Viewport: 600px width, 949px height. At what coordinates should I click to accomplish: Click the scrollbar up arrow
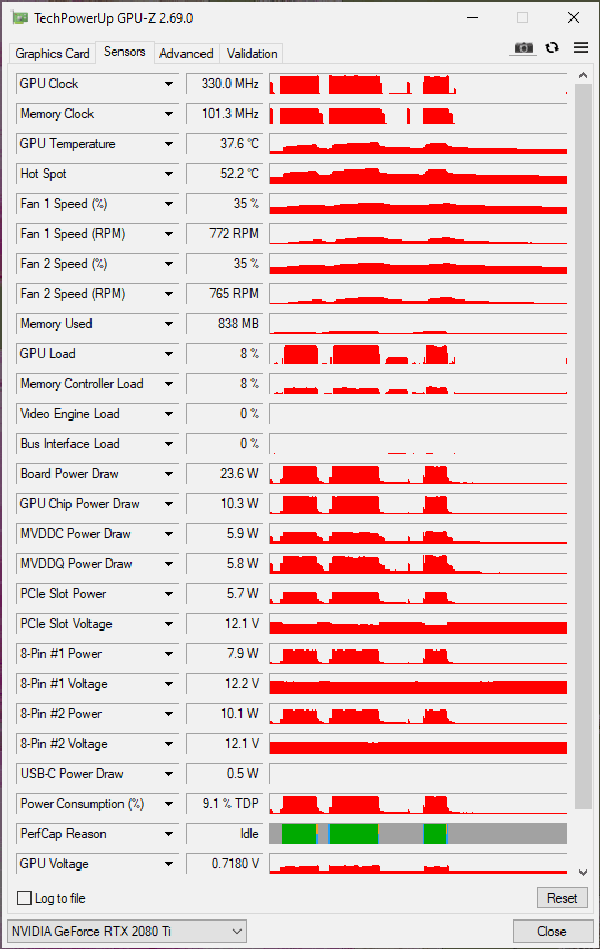point(582,76)
